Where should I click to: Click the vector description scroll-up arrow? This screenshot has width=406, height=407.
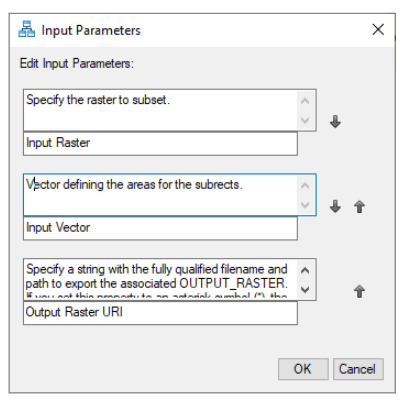[305, 186]
